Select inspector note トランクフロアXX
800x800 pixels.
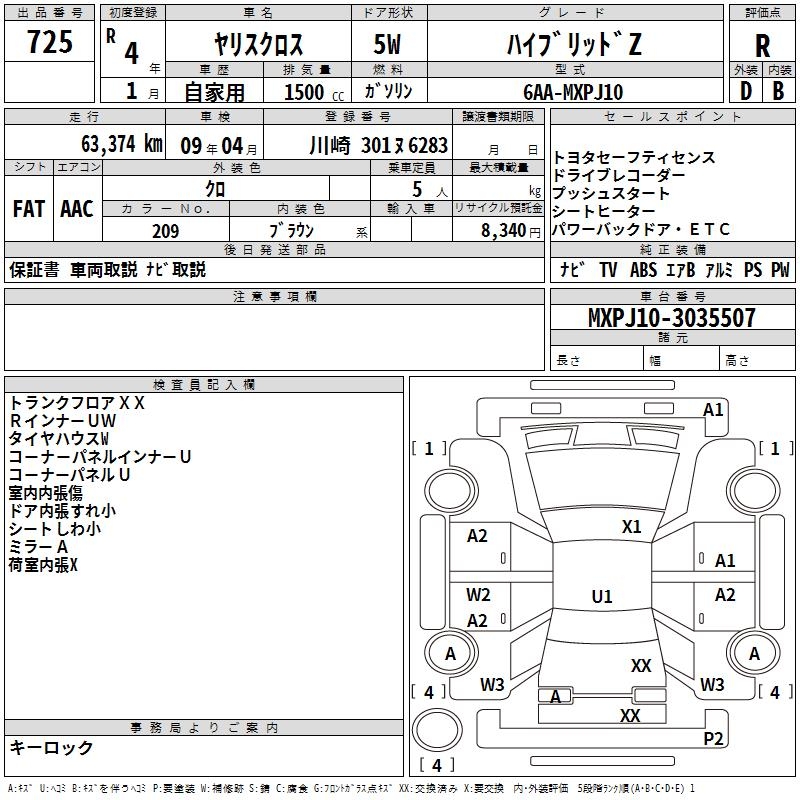click(77, 403)
